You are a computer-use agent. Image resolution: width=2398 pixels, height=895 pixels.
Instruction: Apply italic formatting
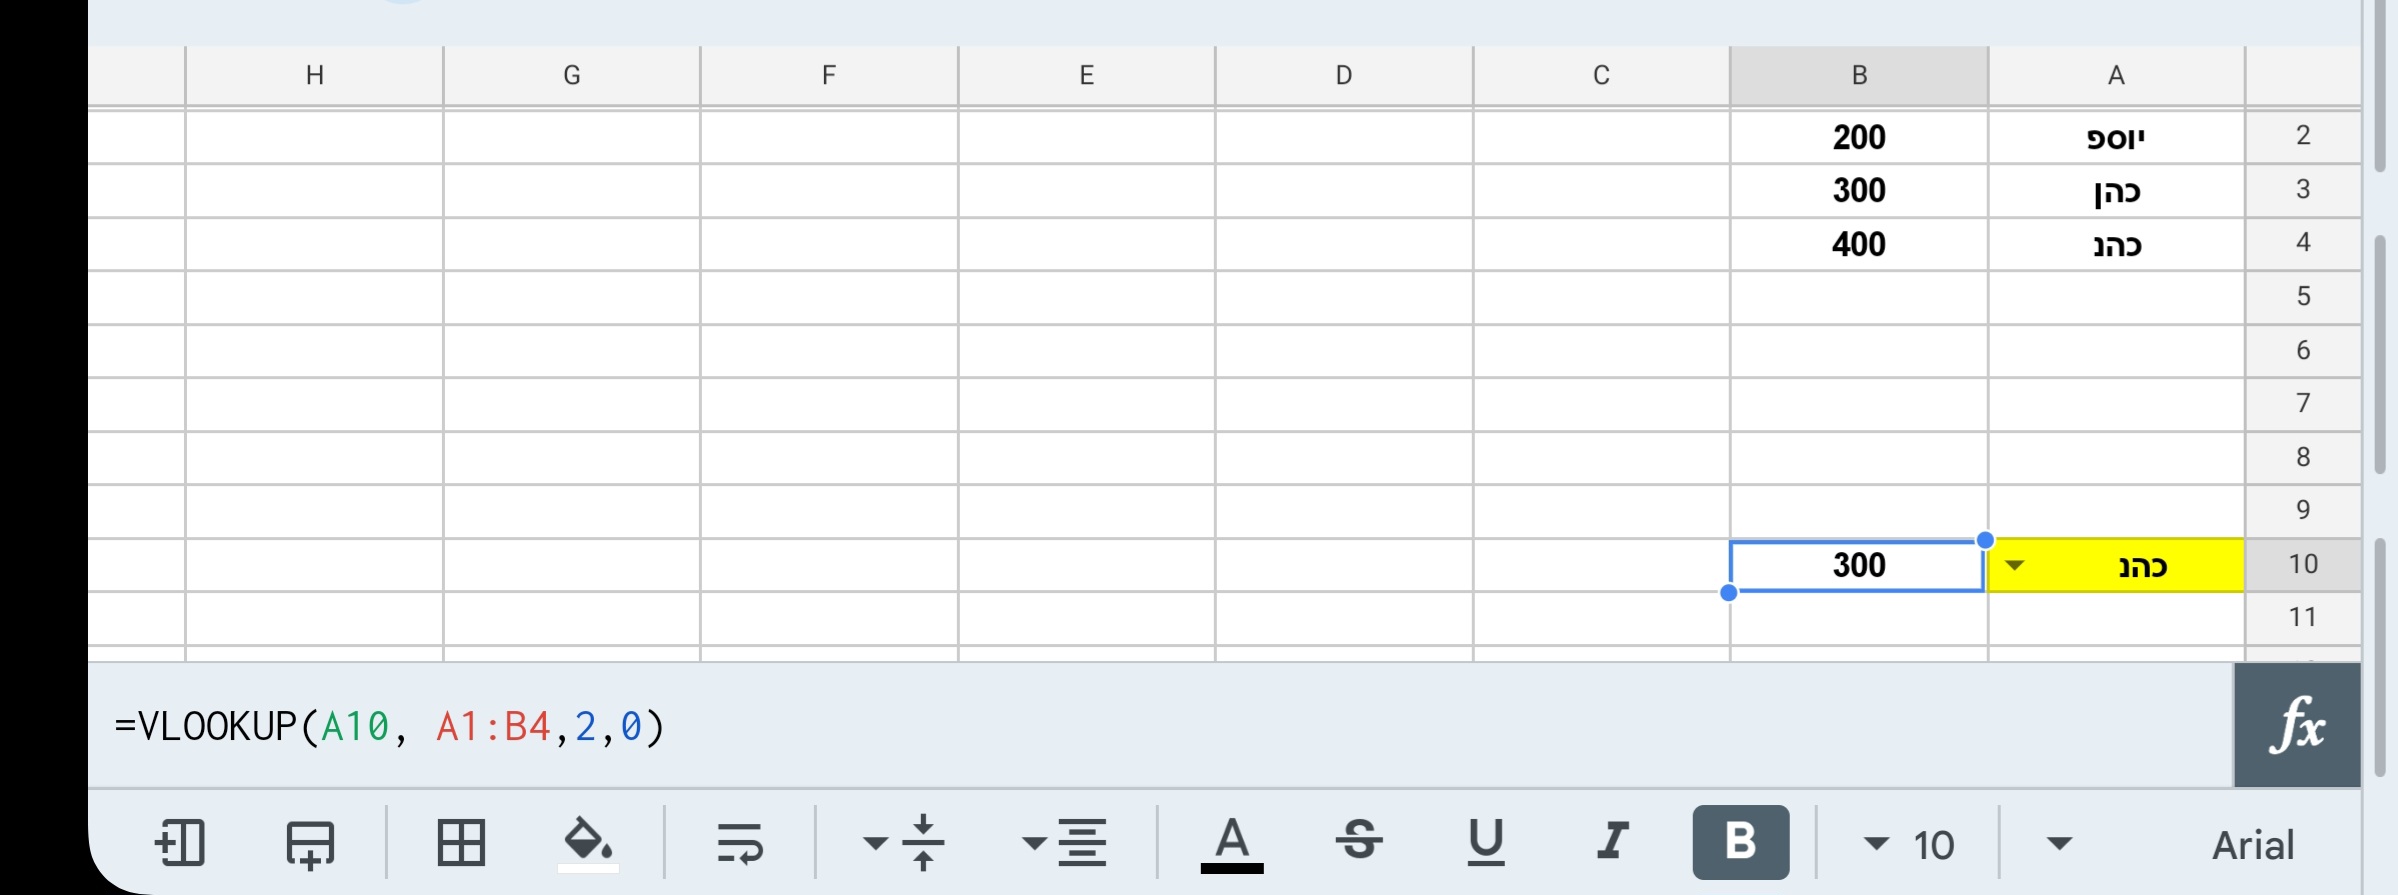point(1611,842)
